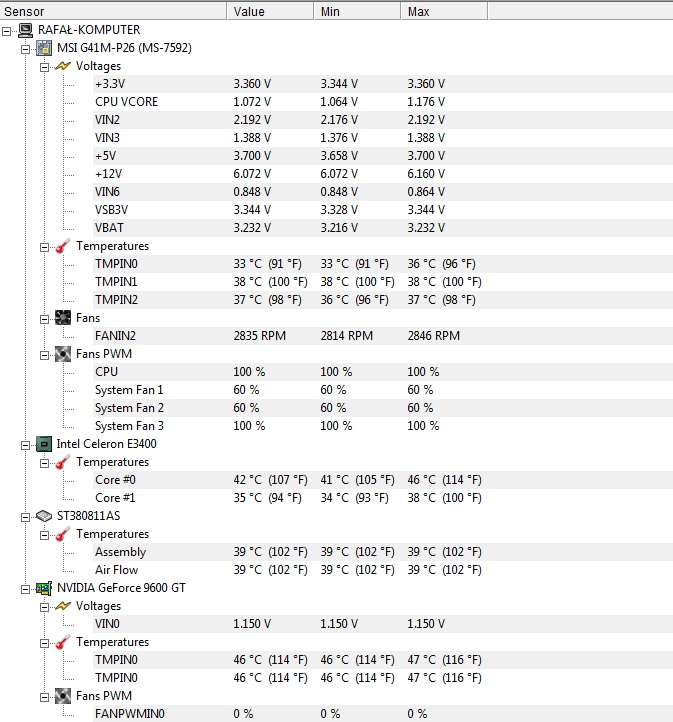Collapse the motherboard Temperatures group
This screenshot has height=722, width=673.
point(44,247)
